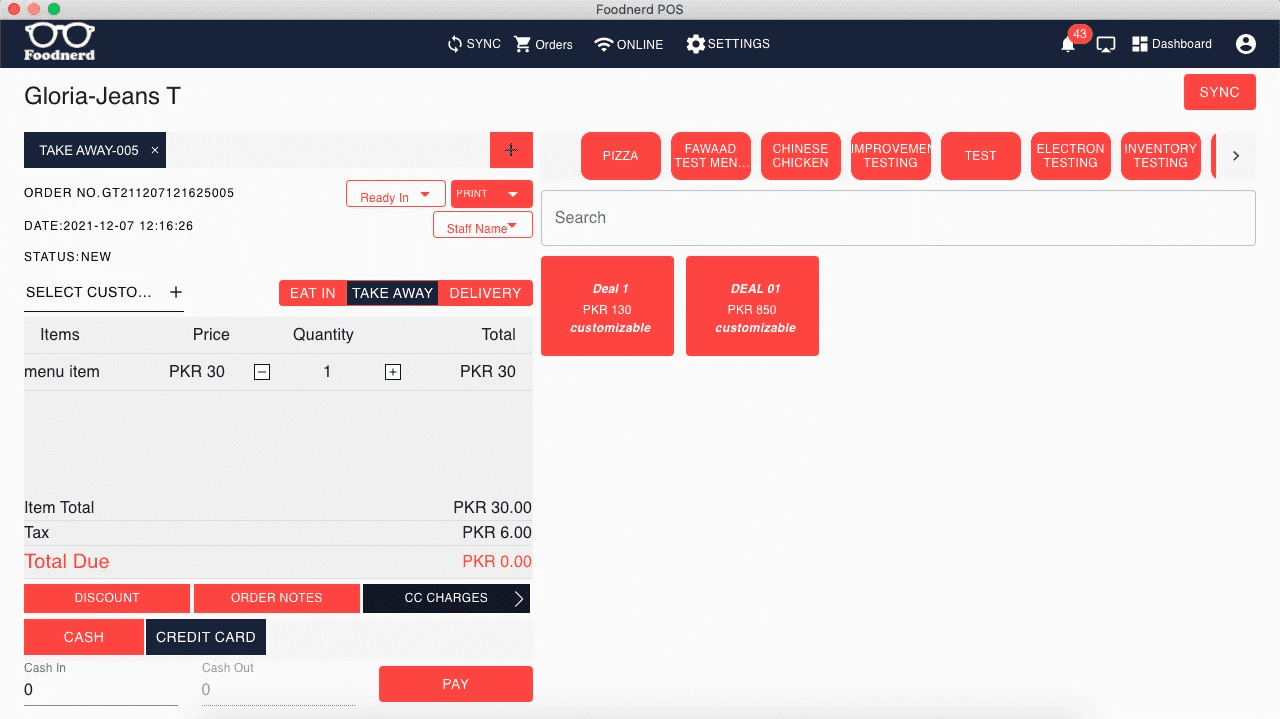Switch order type to DELIVERY

tap(485, 293)
